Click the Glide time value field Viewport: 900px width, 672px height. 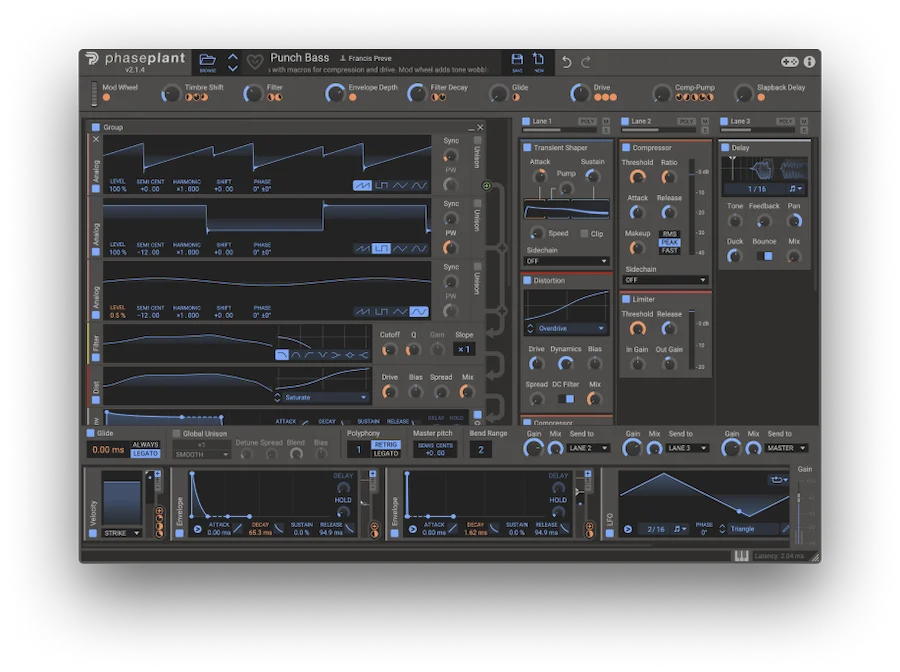pos(108,449)
